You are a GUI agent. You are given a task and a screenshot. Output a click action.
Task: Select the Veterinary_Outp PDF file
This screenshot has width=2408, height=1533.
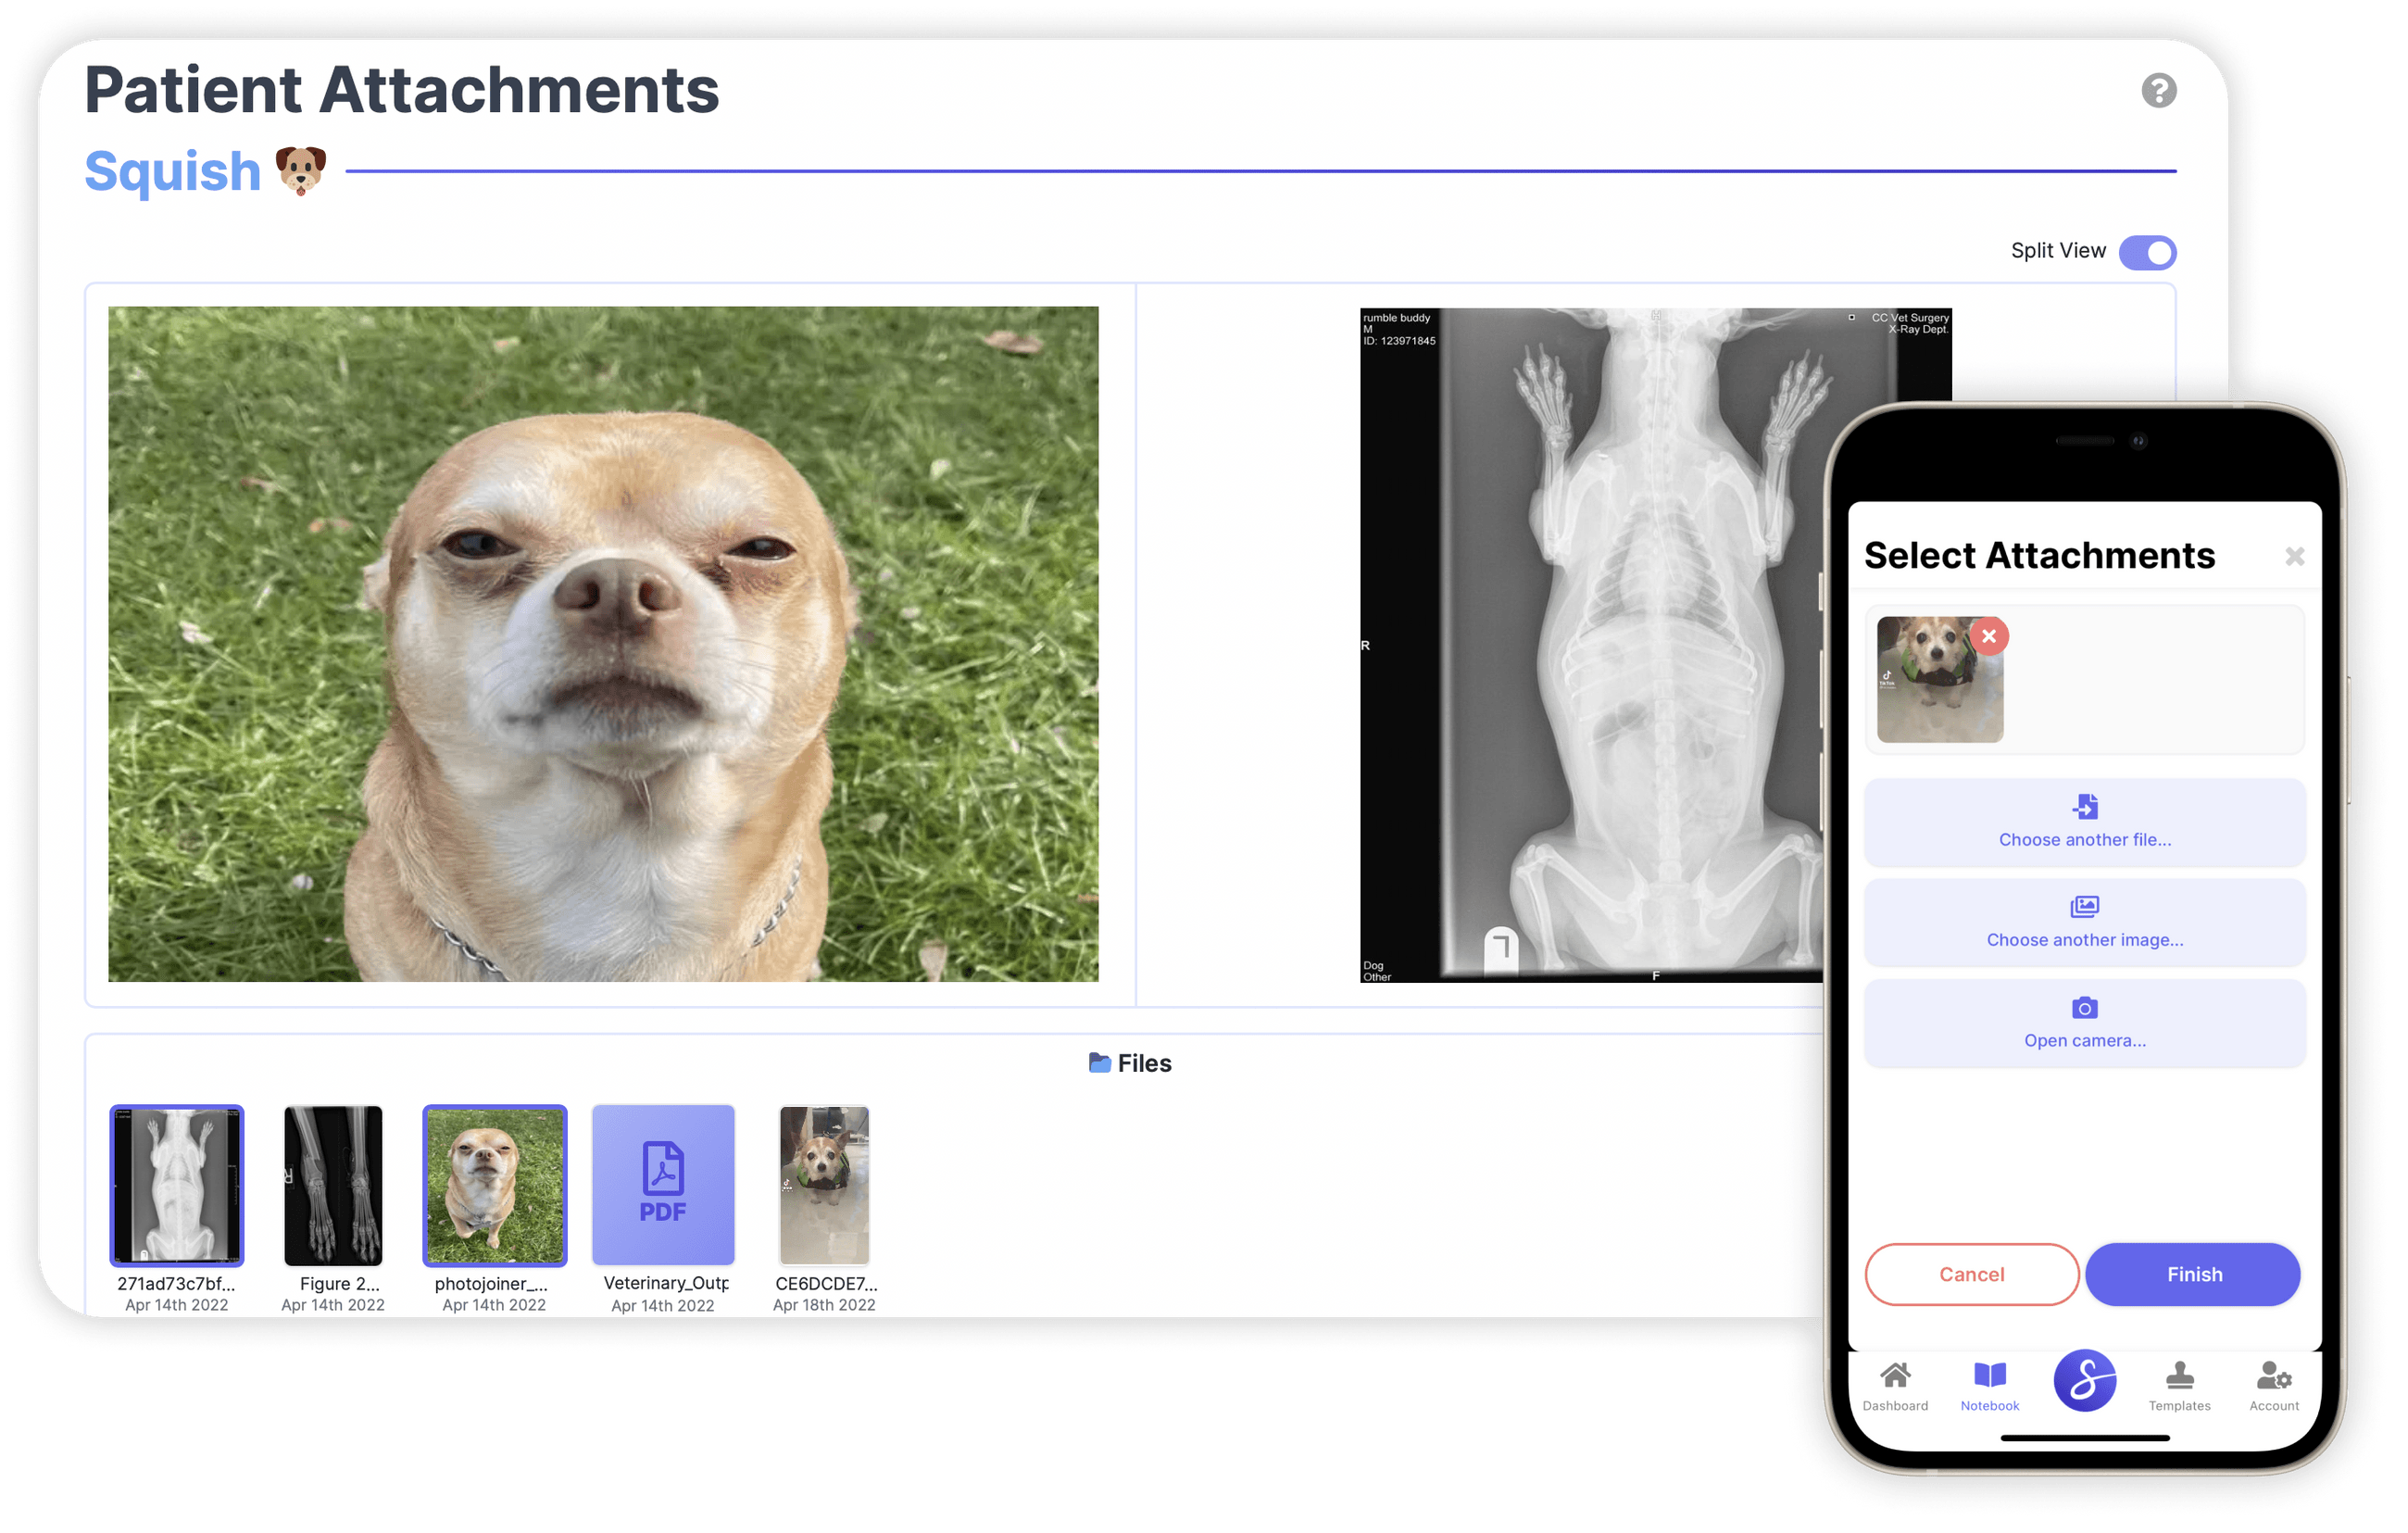[663, 1185]
